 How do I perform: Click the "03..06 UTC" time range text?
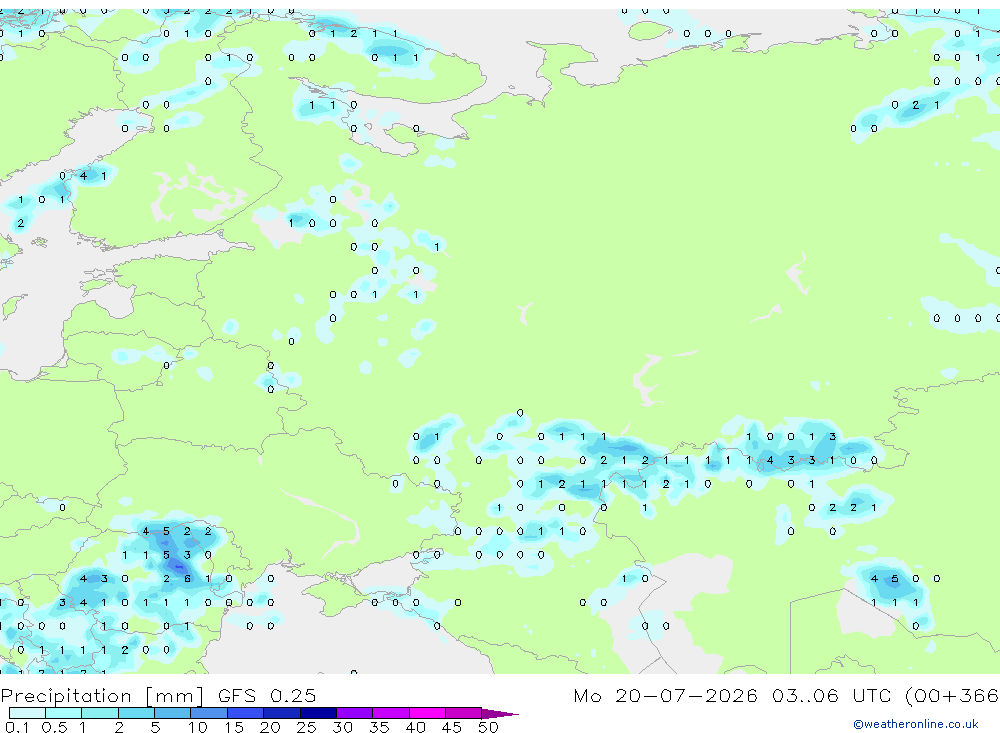(831, 695)
